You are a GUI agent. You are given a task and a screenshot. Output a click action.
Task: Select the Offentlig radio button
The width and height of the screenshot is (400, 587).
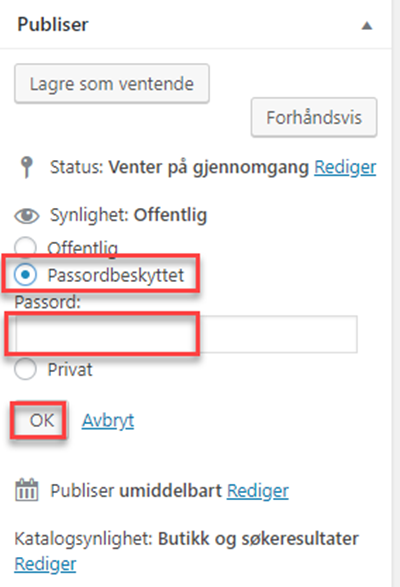pyautogui.click(x=25, y=247)
